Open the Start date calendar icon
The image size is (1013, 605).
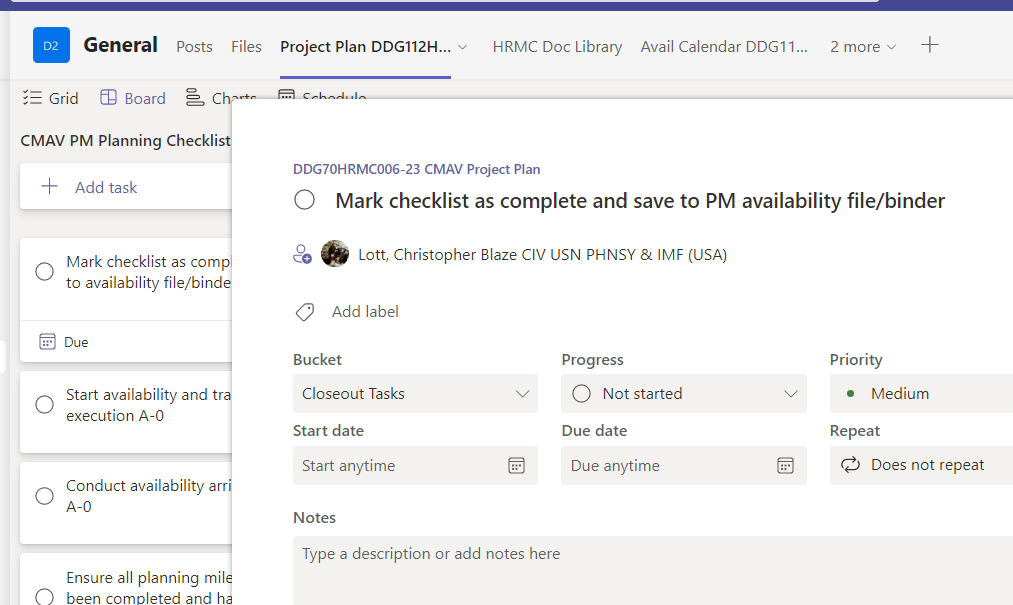coord(516,465)
